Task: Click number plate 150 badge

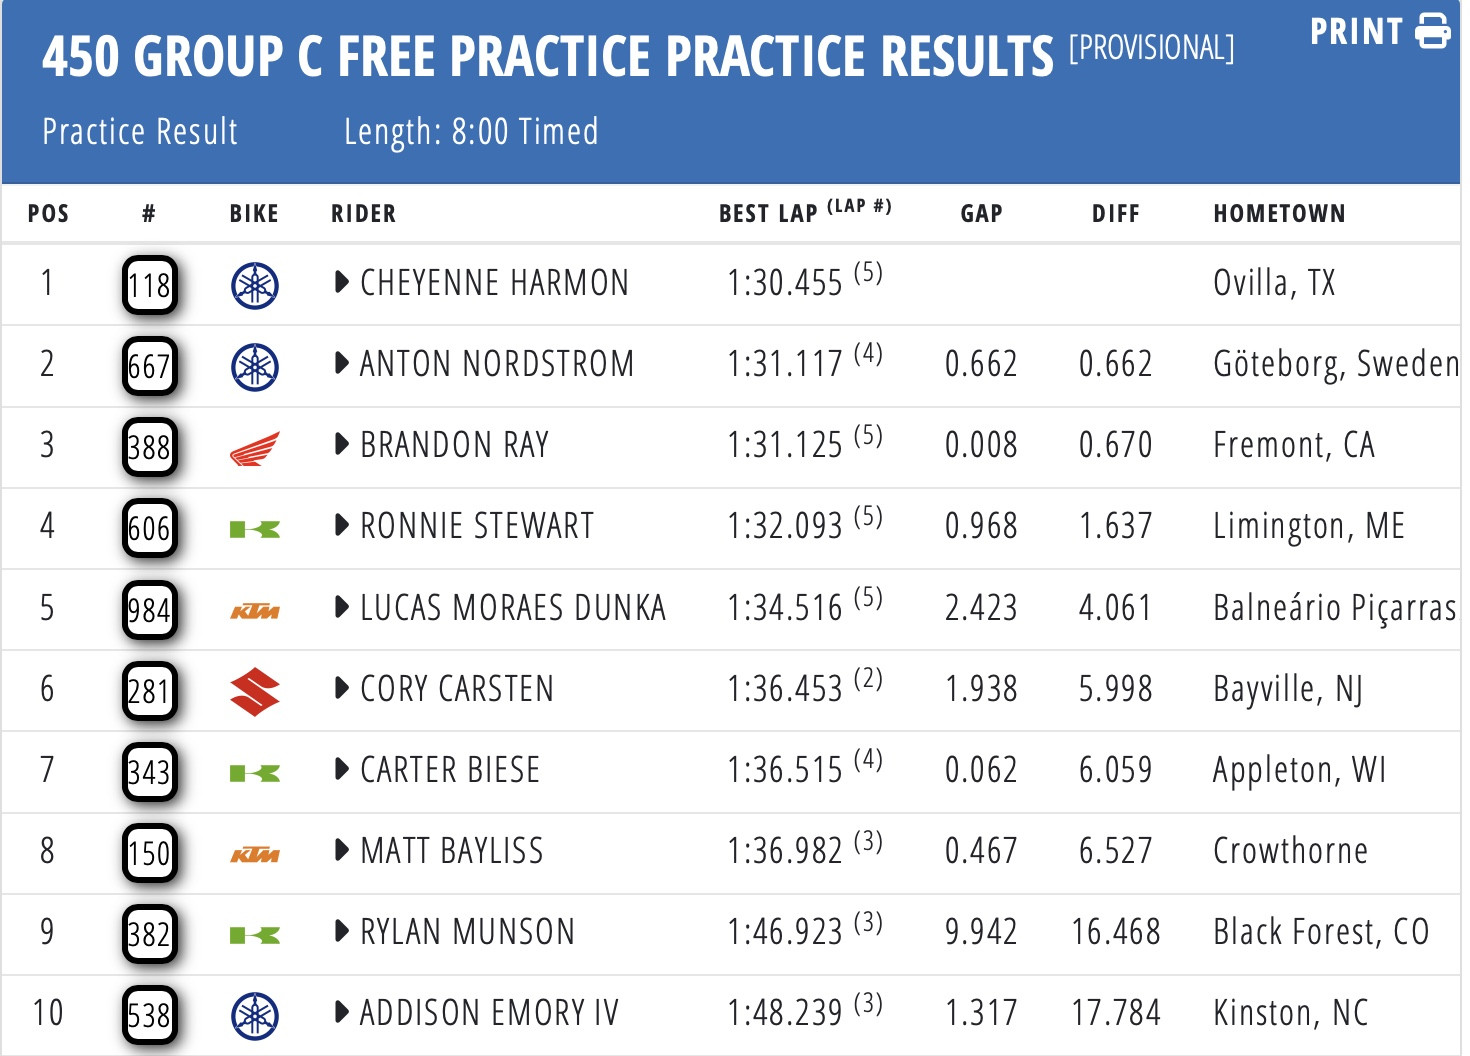Action: [x=149, y=854]
